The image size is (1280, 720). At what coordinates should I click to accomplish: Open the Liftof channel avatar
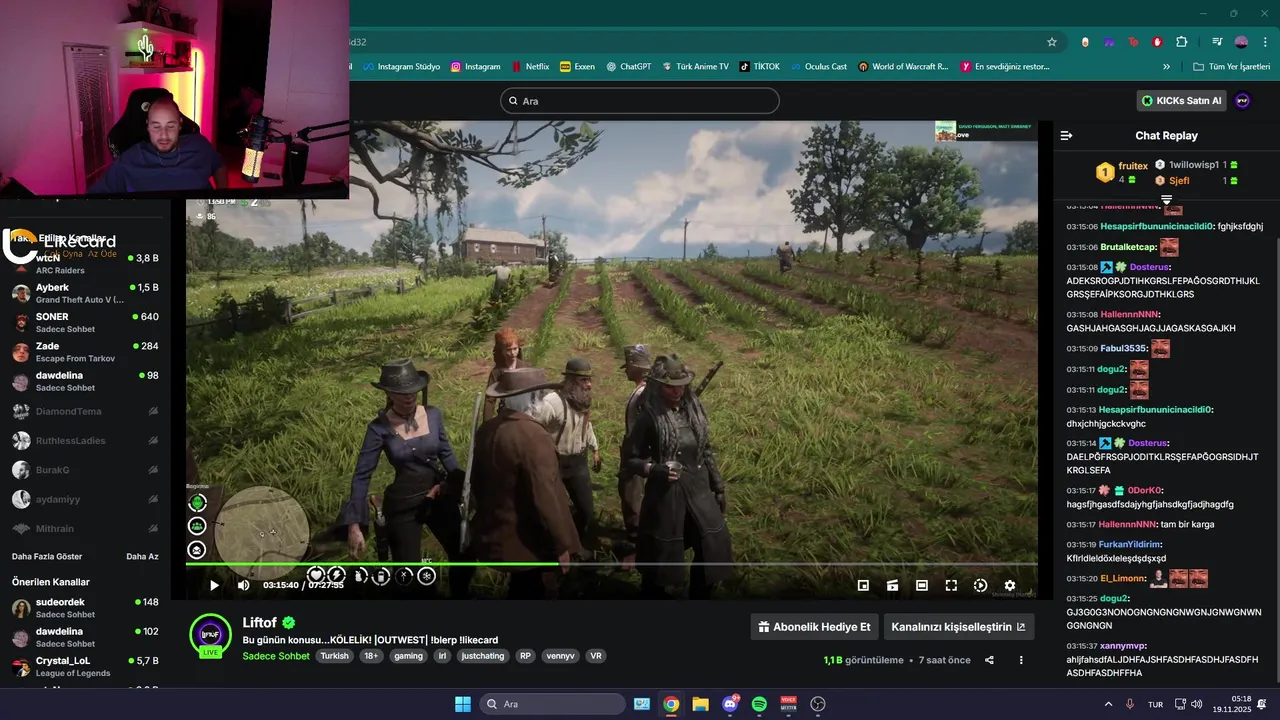pyautogui.click(x=210, y=635)
